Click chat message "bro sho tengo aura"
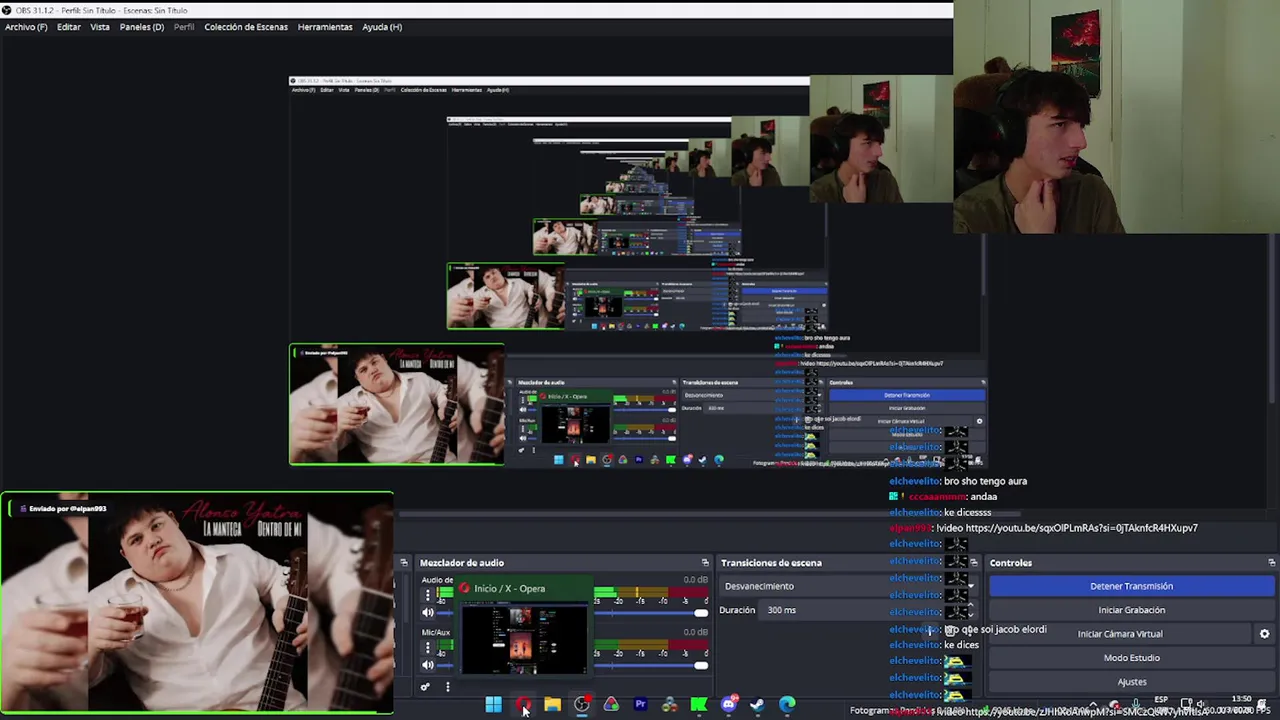 click(985, 481)
